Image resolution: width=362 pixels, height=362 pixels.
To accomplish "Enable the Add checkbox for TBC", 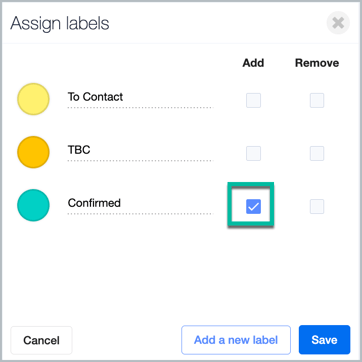I will click(253, 153).
